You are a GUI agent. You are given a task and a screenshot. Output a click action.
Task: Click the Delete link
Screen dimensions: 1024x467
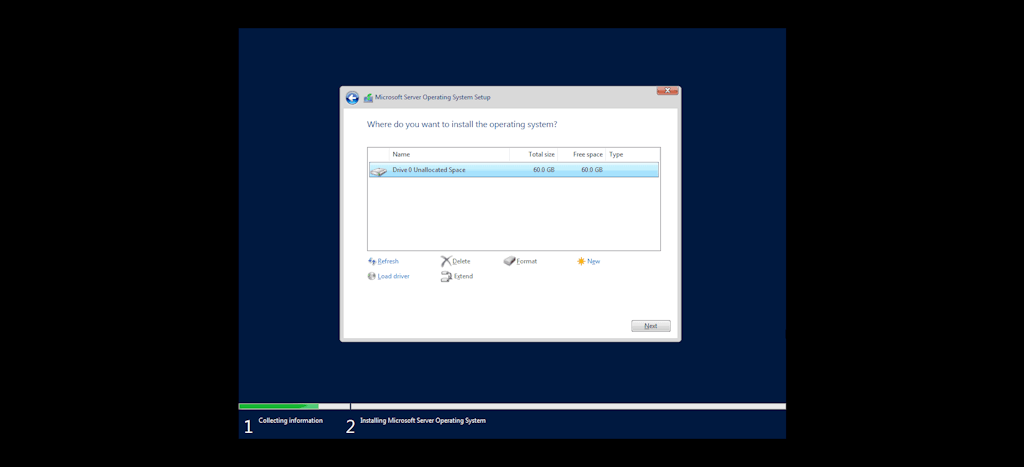point(461,261)
